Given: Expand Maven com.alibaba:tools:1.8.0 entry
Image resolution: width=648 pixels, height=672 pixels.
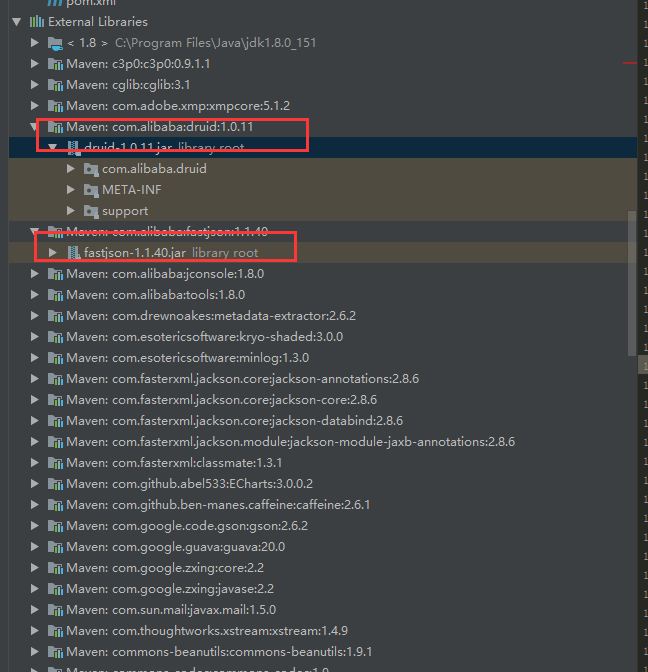Looking at the screenshot, I should point(35,295).
